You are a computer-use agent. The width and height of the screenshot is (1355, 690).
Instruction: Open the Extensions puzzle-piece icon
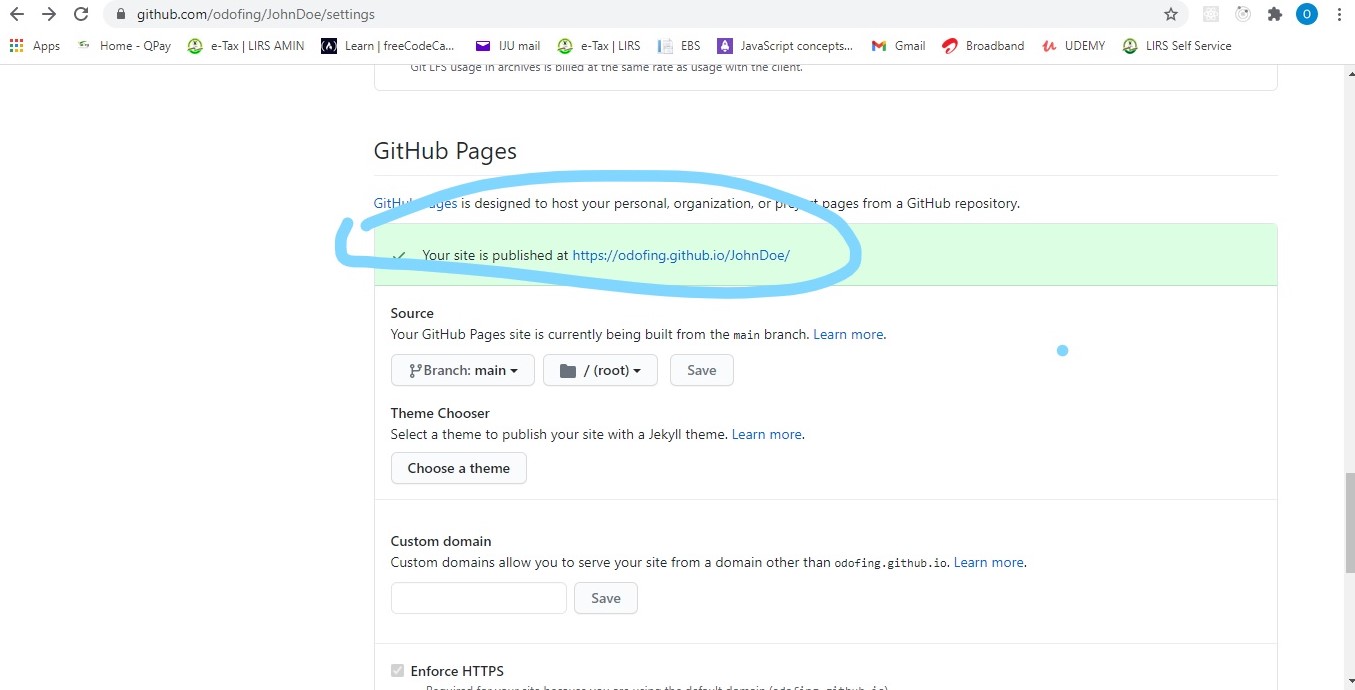1274,14
